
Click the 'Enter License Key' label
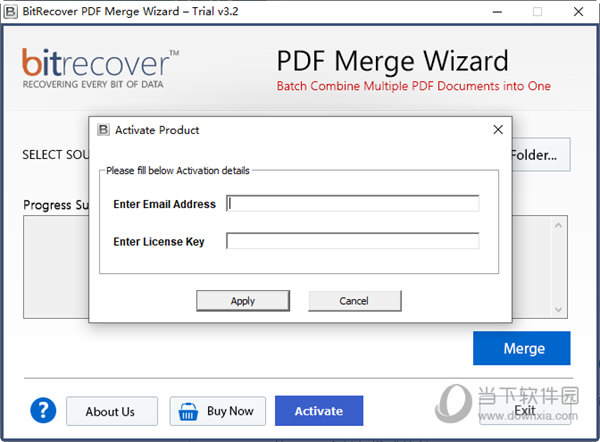click(159, 242)
